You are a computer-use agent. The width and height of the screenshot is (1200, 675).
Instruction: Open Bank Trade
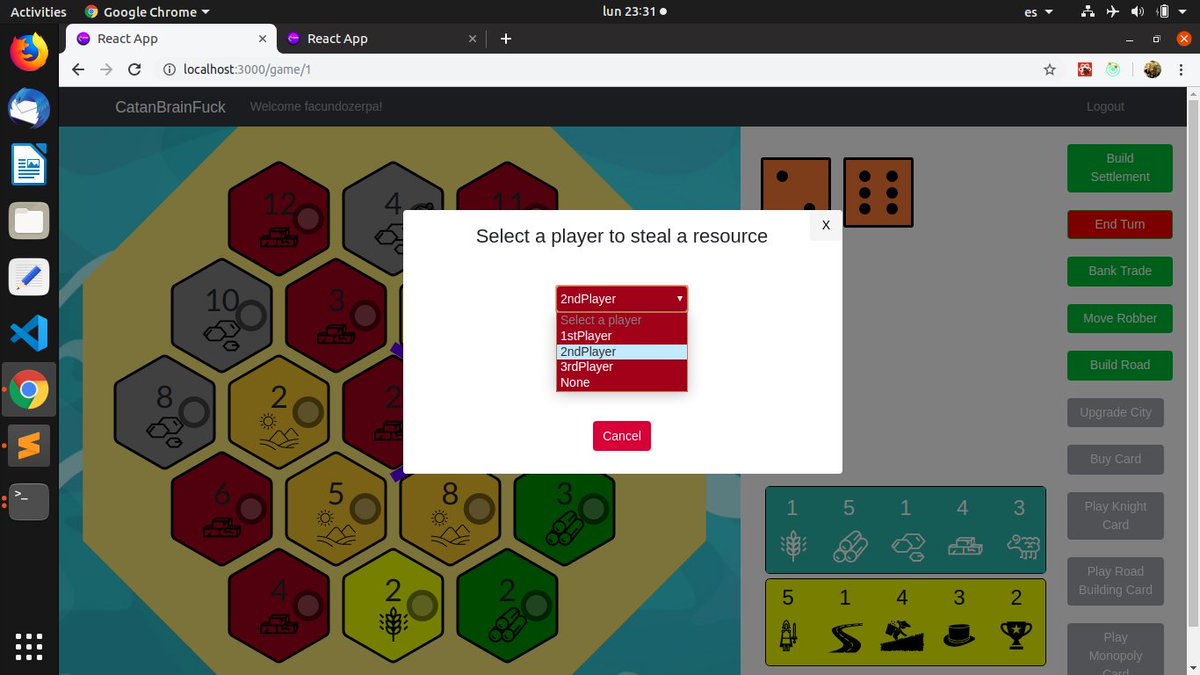click(1120, 271)
